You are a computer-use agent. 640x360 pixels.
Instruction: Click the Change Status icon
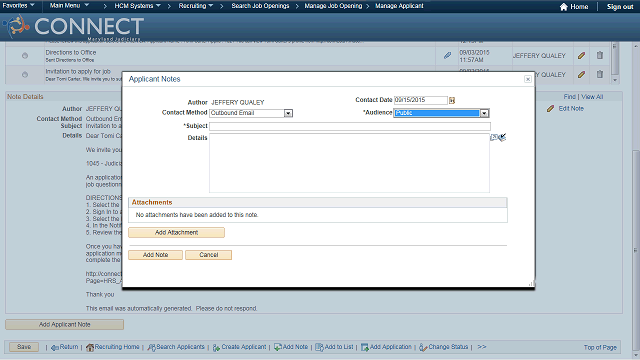tap(423, 347)
